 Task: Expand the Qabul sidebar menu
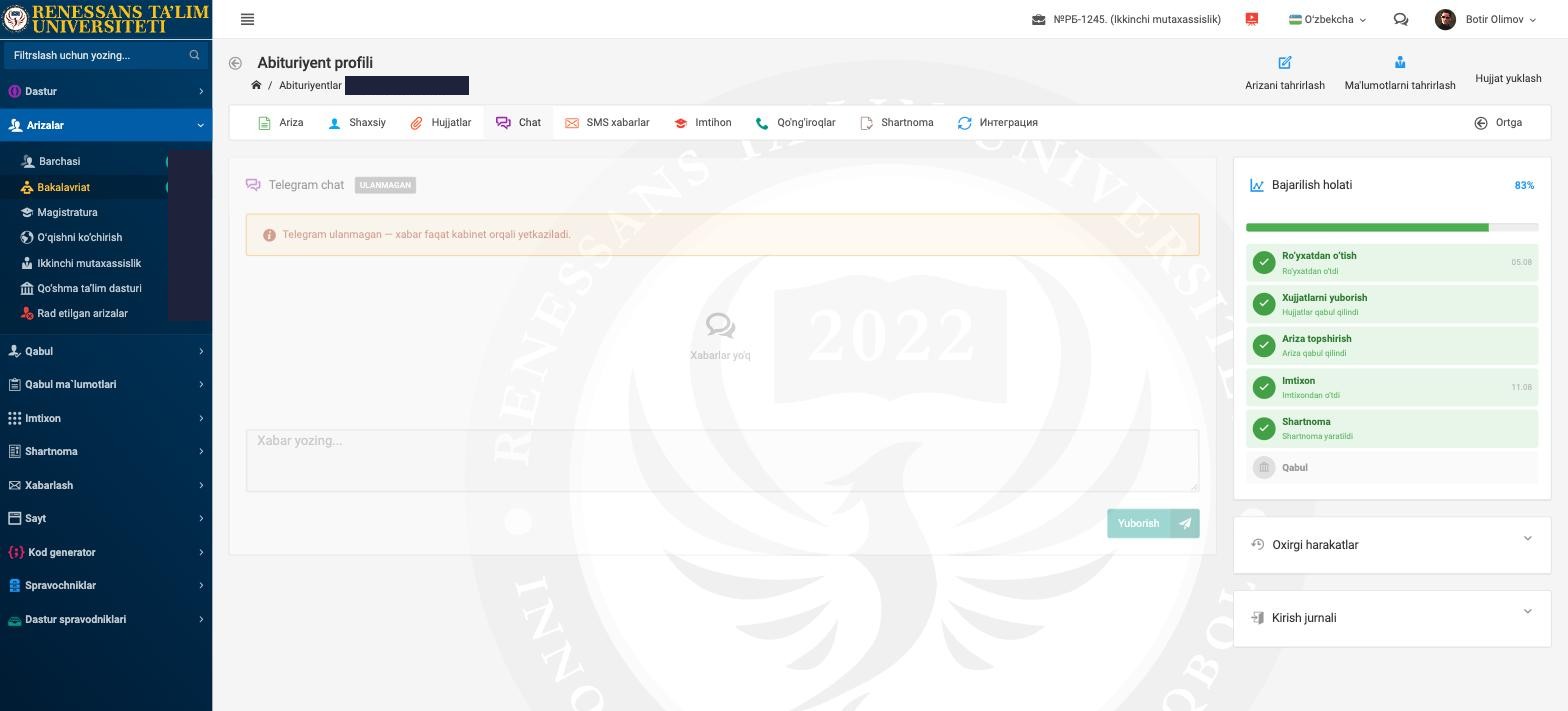[x=106, y=351]
